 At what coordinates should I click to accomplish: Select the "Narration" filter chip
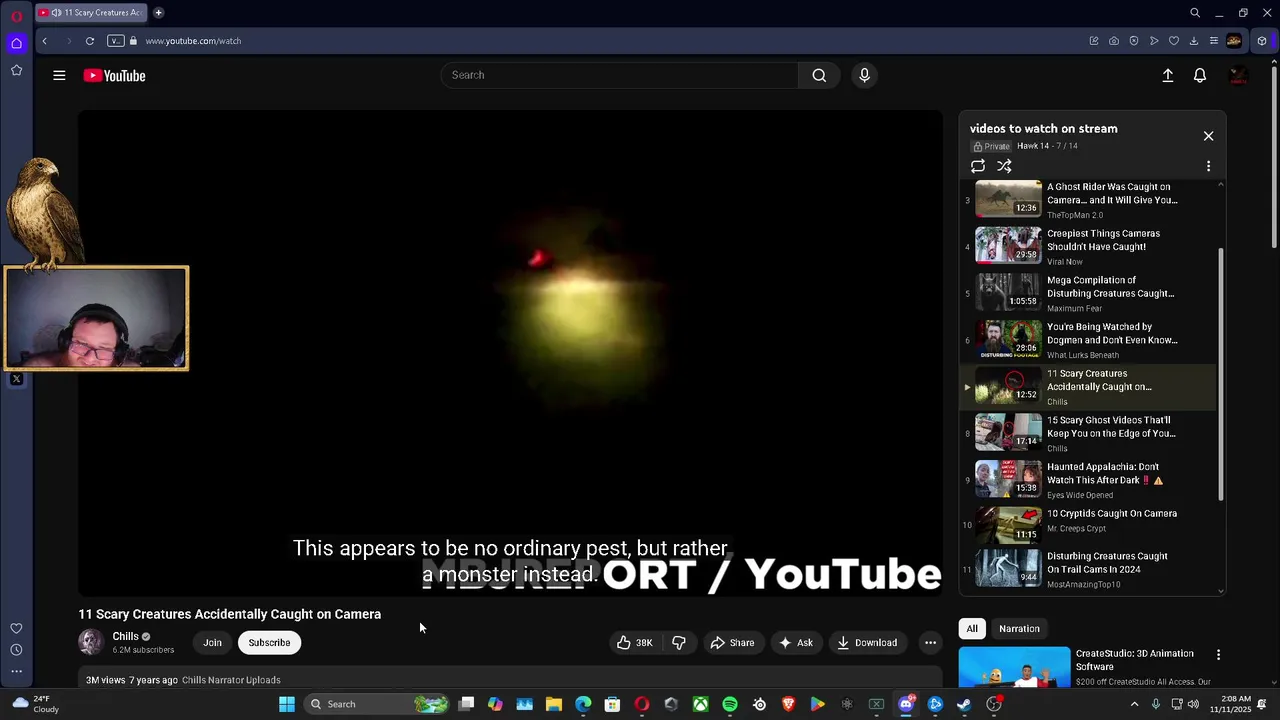coord(1019,629)
